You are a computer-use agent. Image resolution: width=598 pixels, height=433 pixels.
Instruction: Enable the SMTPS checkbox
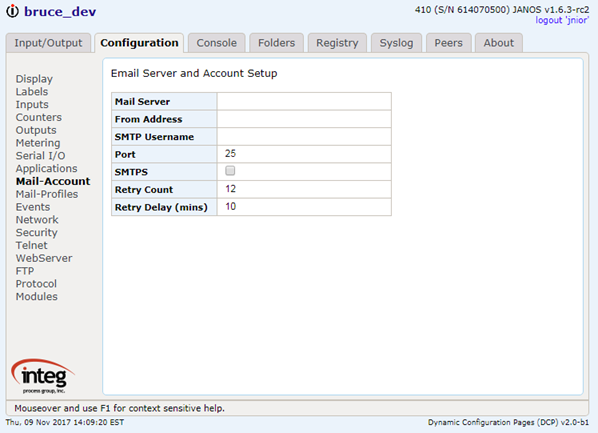pyautogui.click(x=230, y=171)
